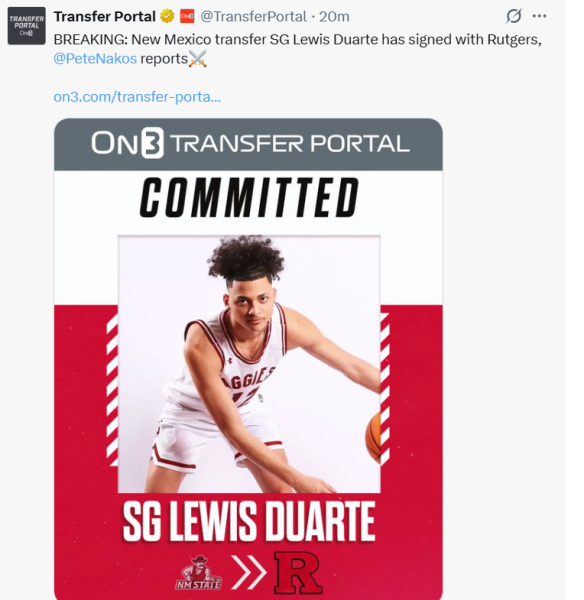Click the On3 Transfer Portal banner header
This screenshot has width=584, height=600.
point(248,144)
